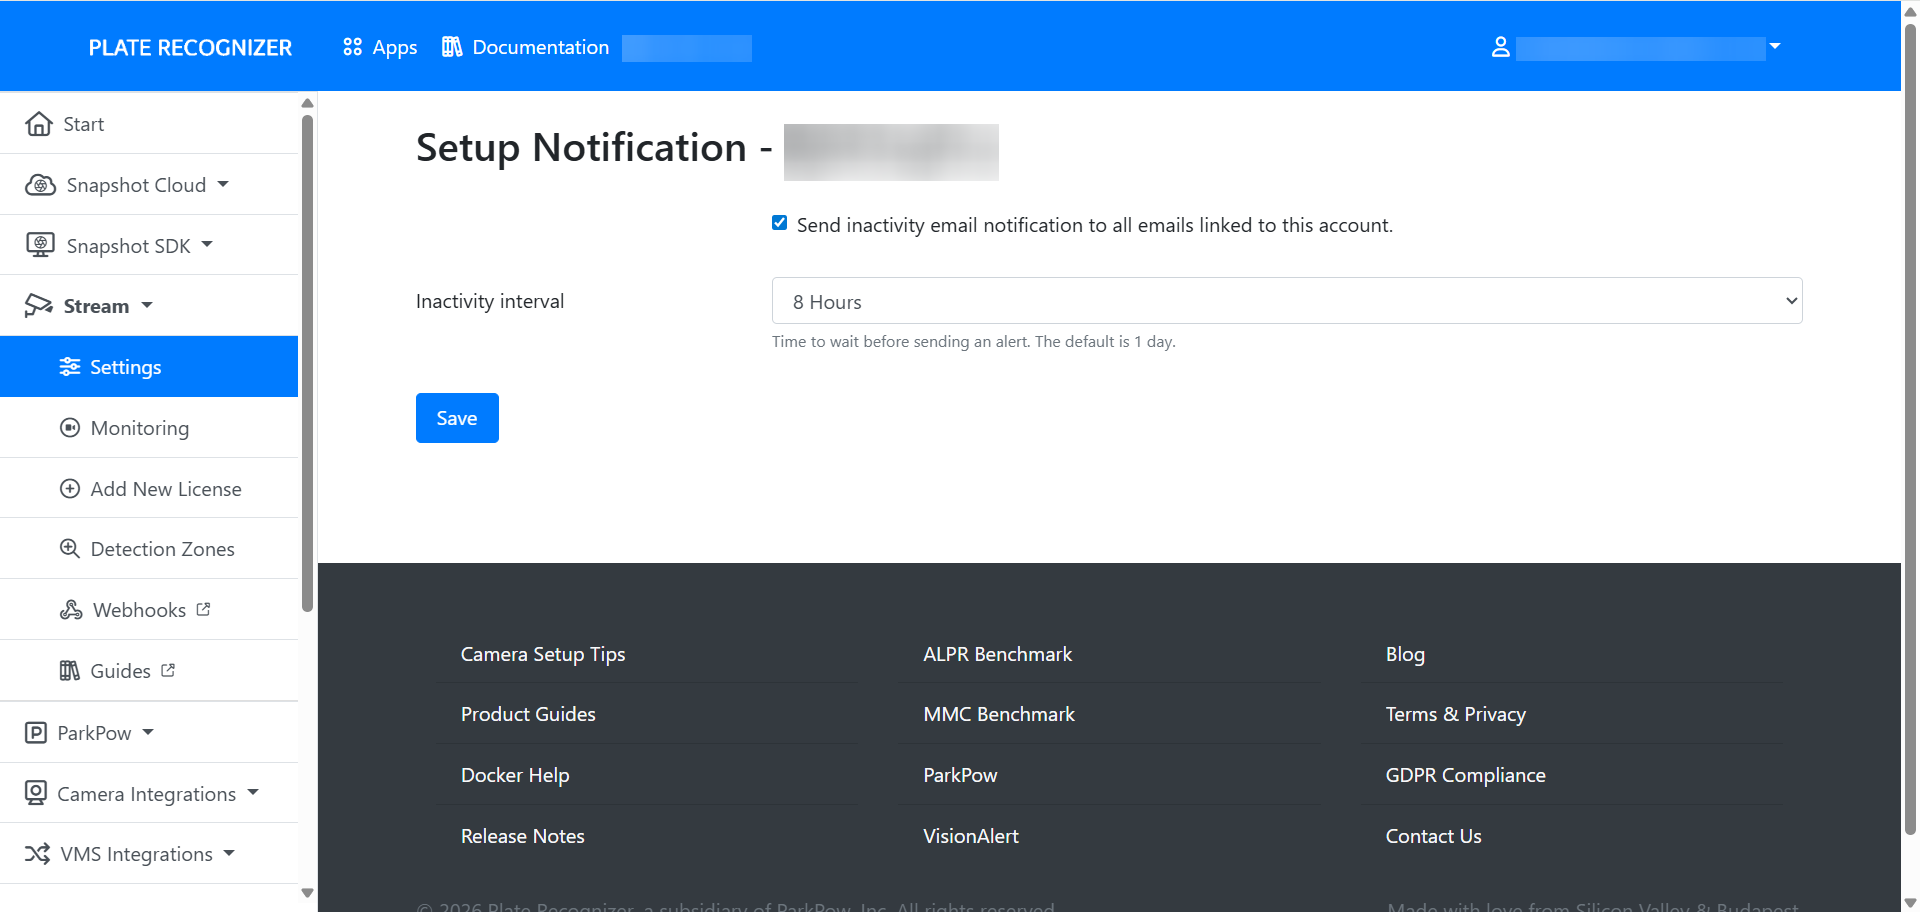Click the Documentation books icon
1920x912 pixels.
pyautogui.click(x=452, y=47)
